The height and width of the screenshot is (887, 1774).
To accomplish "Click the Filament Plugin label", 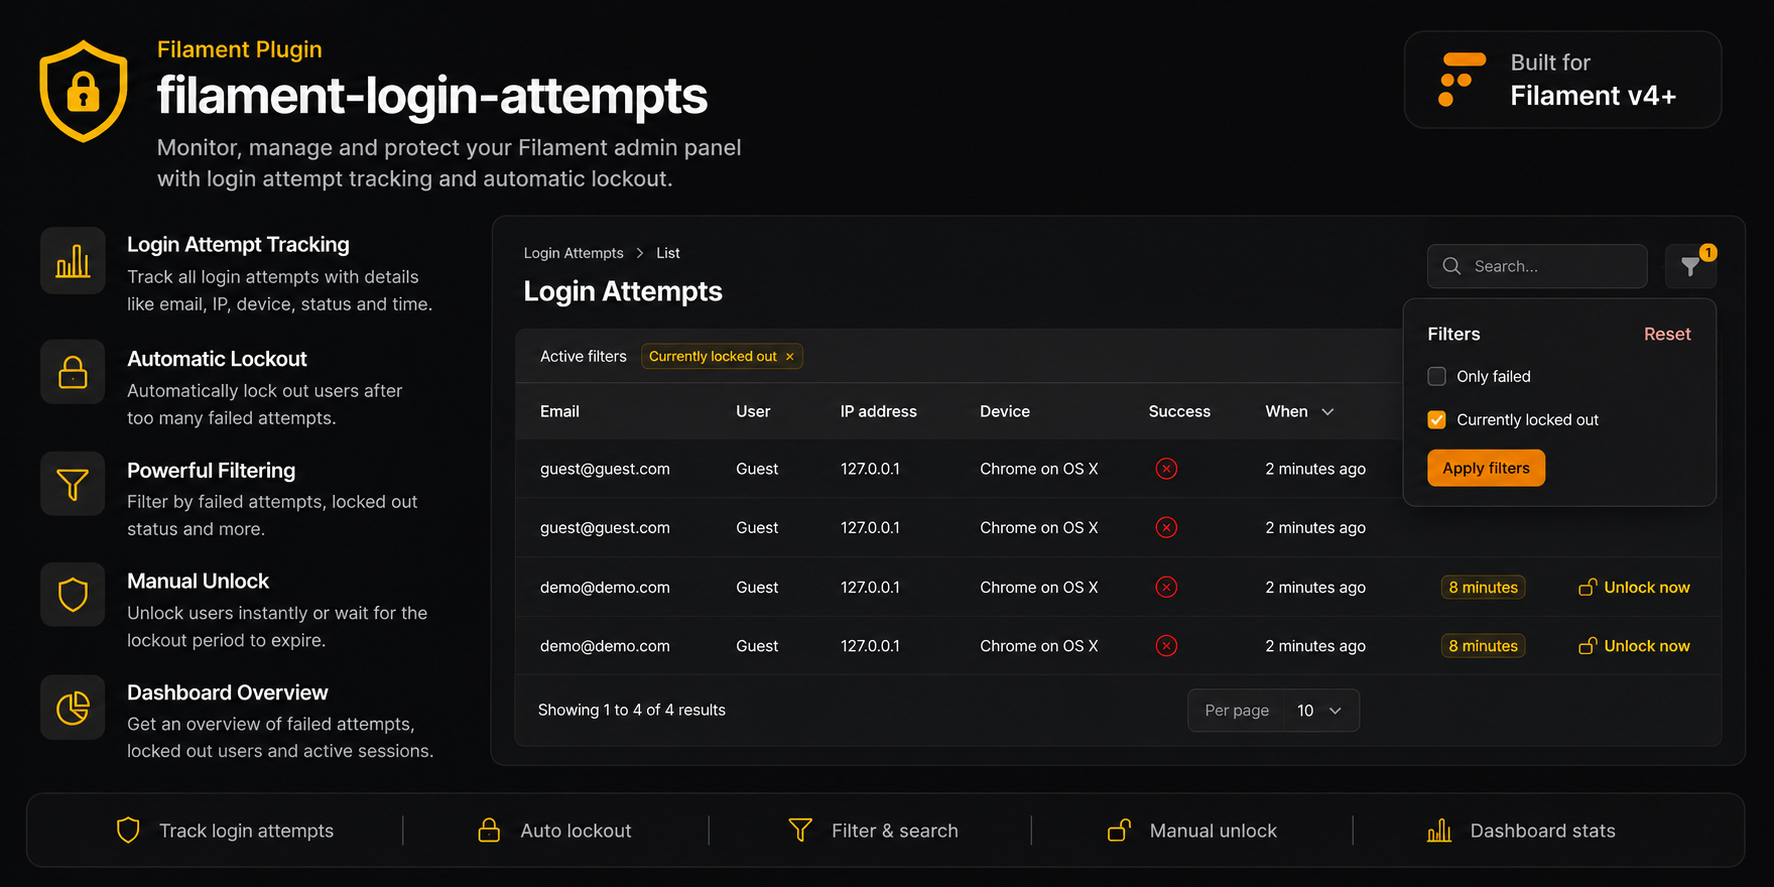I will (x=240, y=50).
